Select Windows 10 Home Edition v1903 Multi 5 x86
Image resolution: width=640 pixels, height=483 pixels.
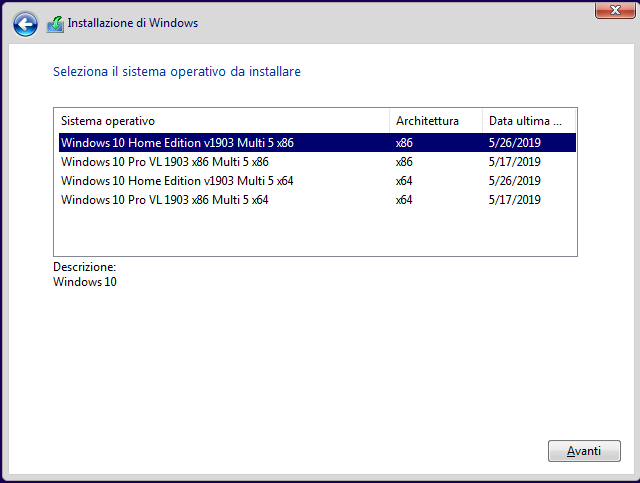pyautogui.click(x=317, y=142)
